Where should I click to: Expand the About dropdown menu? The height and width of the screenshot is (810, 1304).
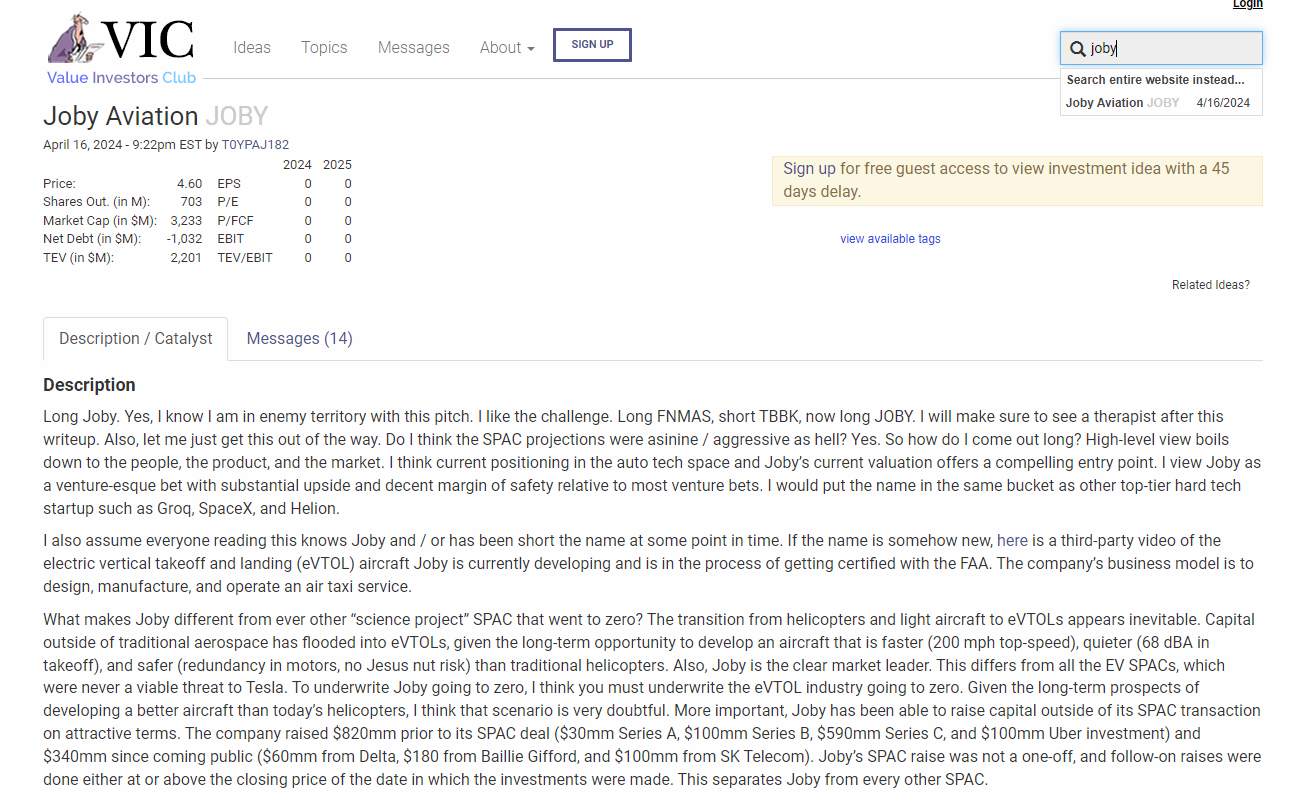[x=507, y=47]
